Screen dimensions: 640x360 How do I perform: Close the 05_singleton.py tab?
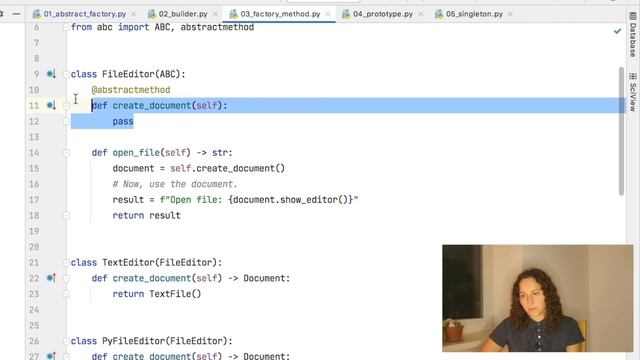[510, 14]
